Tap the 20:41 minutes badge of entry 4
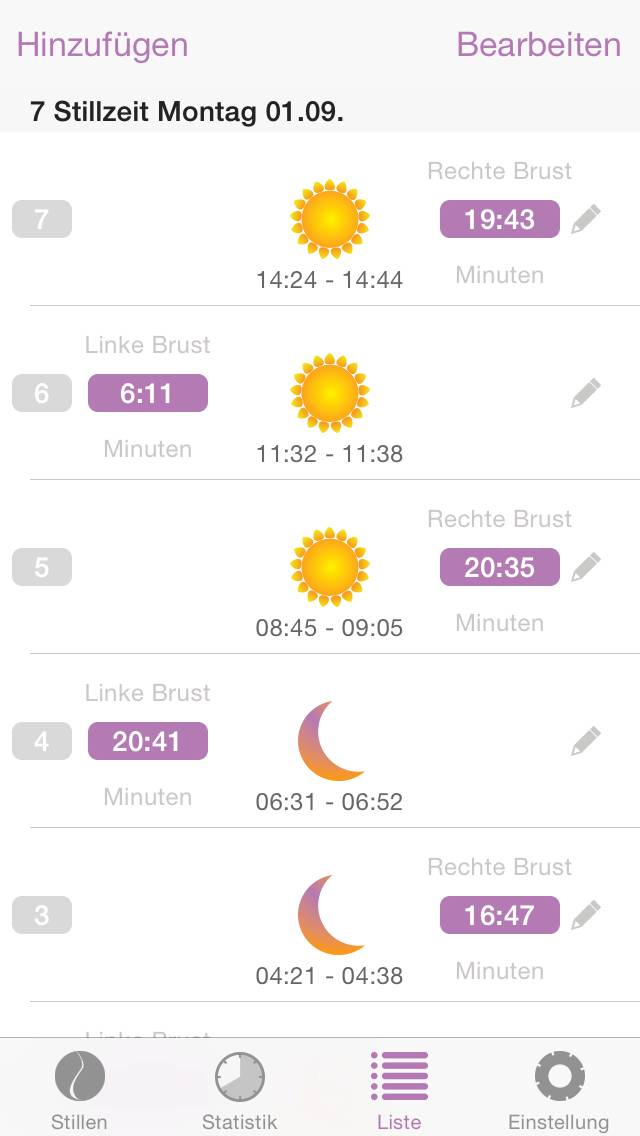 [x=147, y=741]
